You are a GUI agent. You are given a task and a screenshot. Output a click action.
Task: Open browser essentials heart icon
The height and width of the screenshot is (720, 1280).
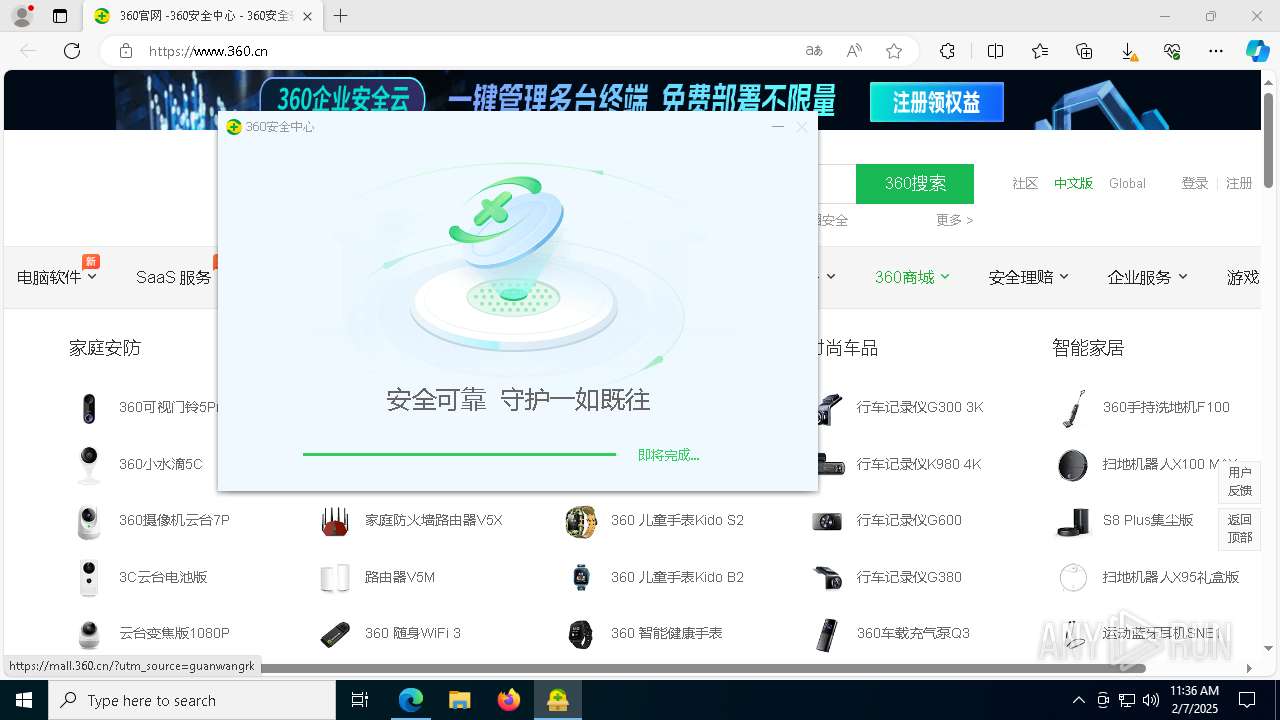[1172, 51]
